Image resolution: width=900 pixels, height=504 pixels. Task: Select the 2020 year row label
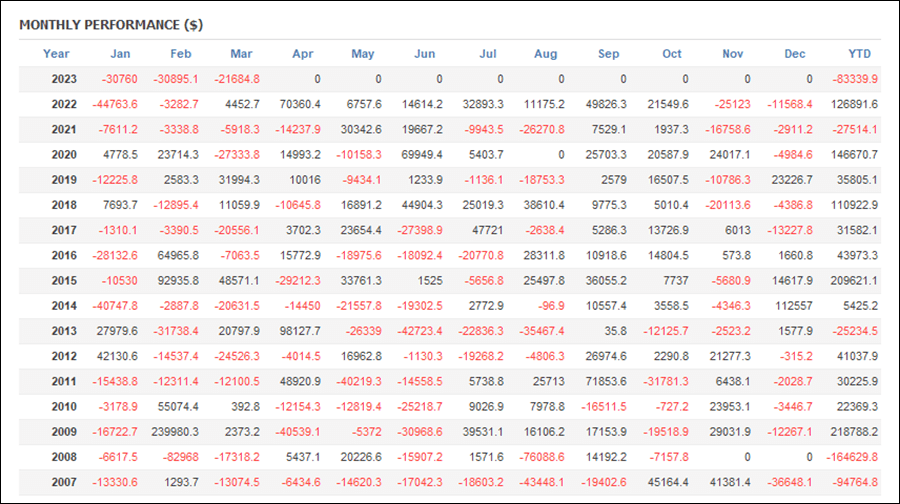pos(64,155)
